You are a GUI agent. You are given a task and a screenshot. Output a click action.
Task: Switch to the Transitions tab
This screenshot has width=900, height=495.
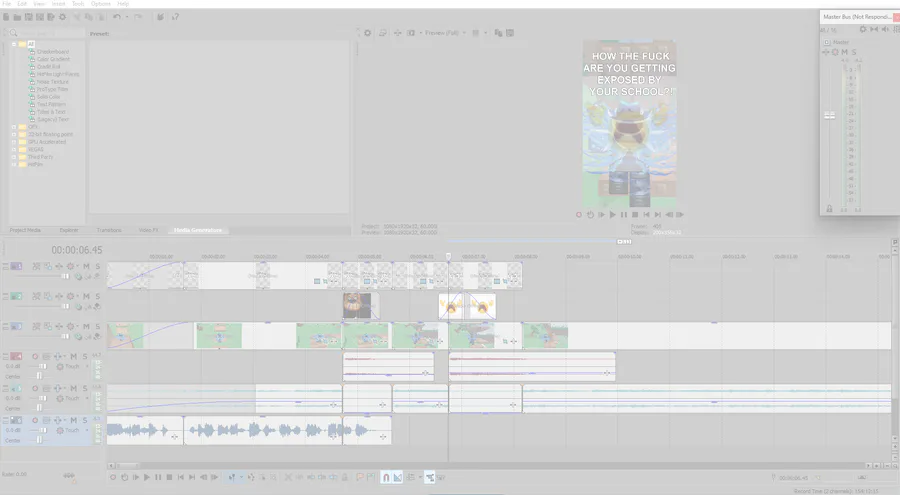[x=109, y=230]
